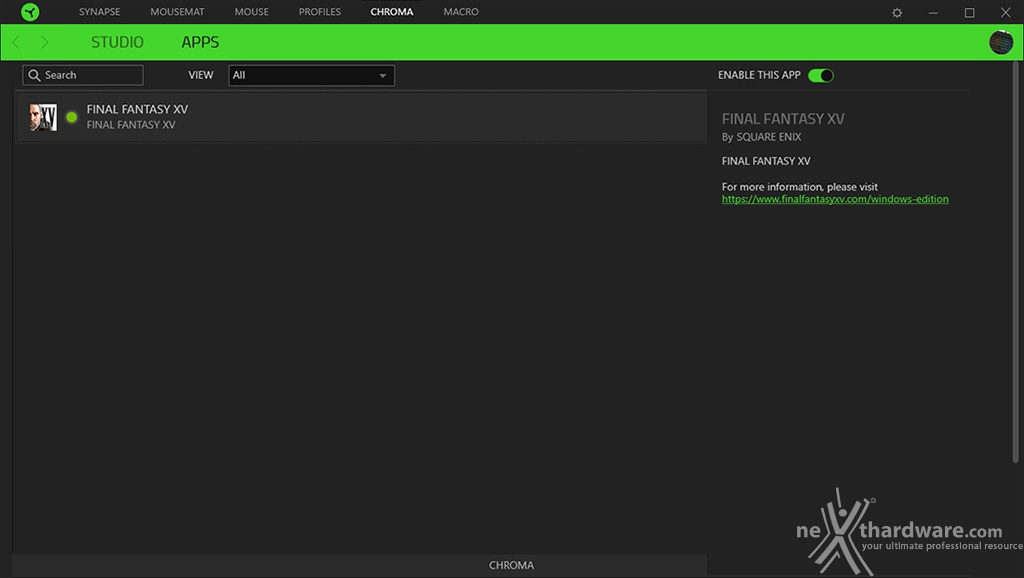Click green status dot for Final Fantasy XV

click(x=72, y=117)
